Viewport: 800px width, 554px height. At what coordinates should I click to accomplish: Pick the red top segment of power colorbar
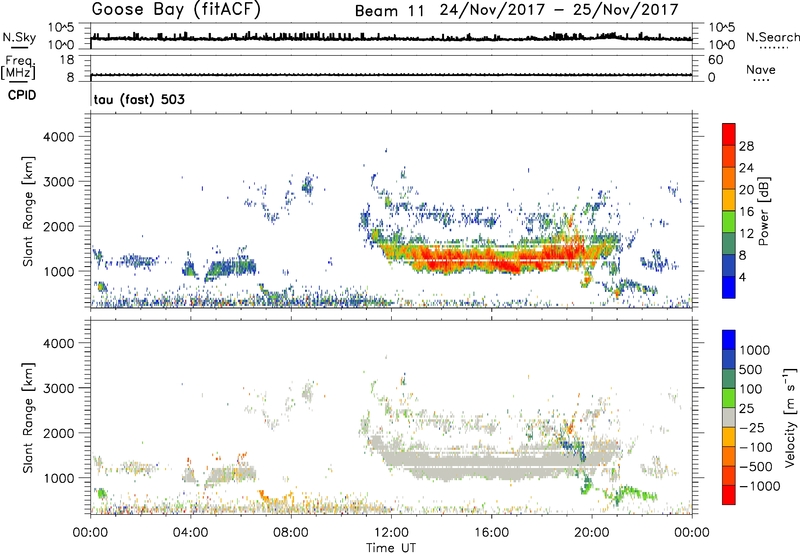coord(729,135)
